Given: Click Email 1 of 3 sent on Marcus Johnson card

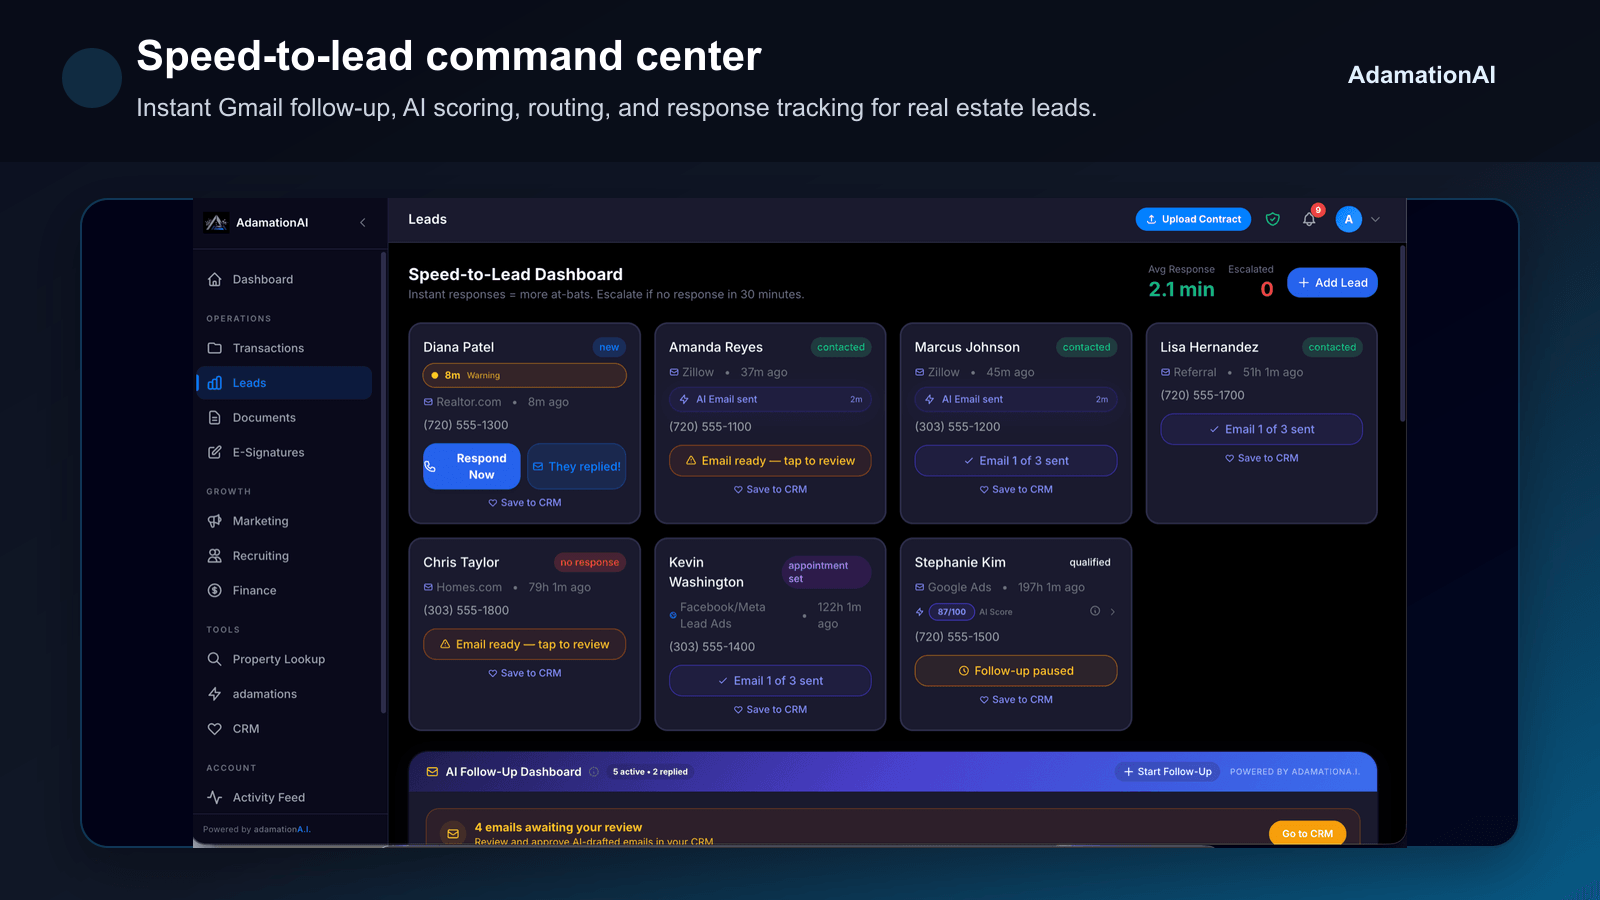Looking at the screenshot, I should [x=1016, y=461].
